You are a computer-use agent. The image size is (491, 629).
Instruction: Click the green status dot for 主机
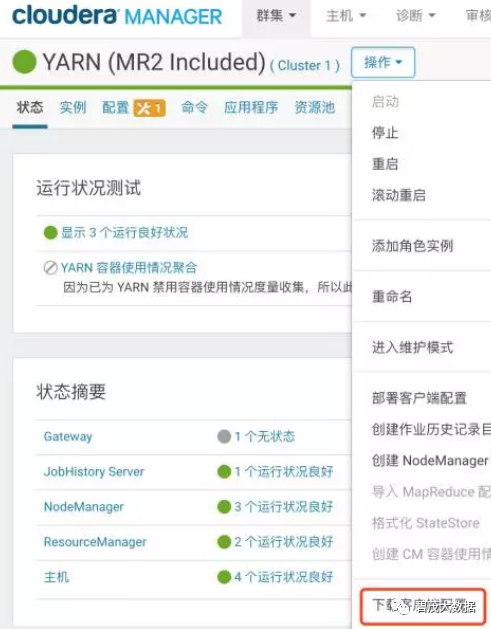coord(224,577)
